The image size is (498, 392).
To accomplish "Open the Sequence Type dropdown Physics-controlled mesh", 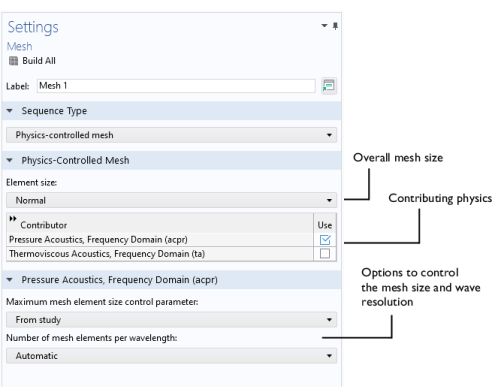I will coord(171,135).
